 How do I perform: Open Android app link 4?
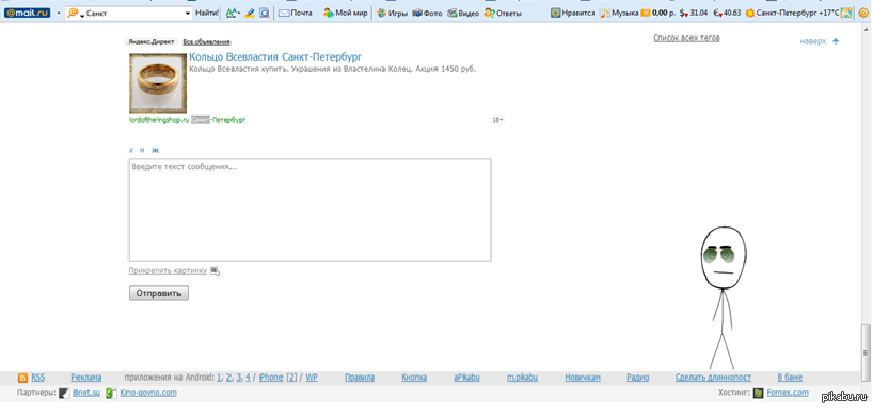(248, 377)
